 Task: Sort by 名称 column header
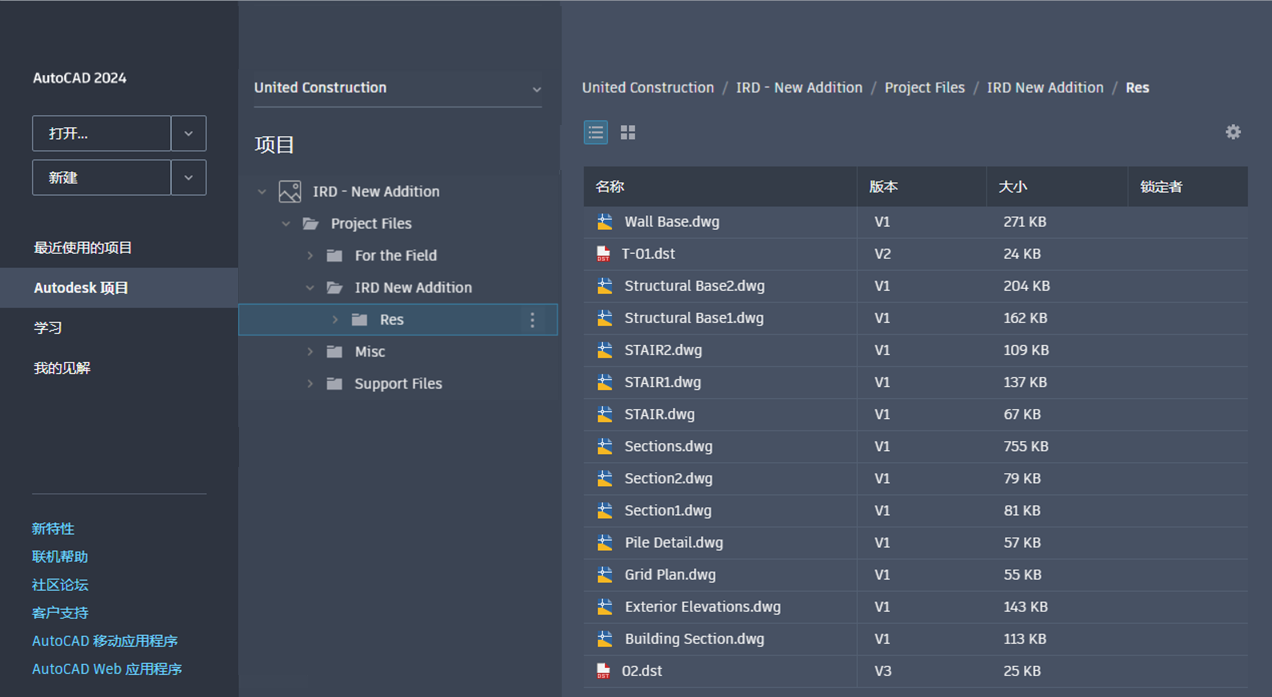coord(720,187)
